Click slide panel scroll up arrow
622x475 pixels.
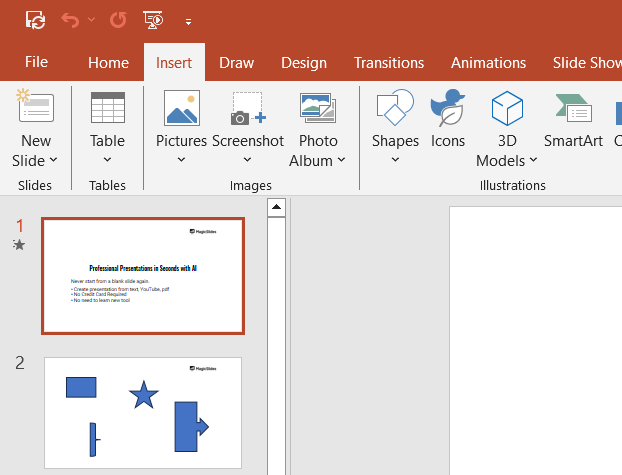click(x=276, y=207)
